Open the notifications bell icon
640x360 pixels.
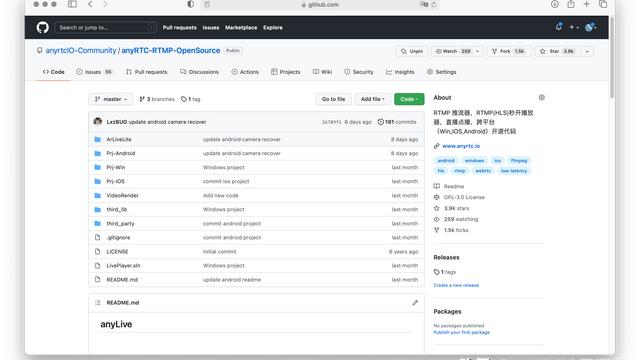558,27
